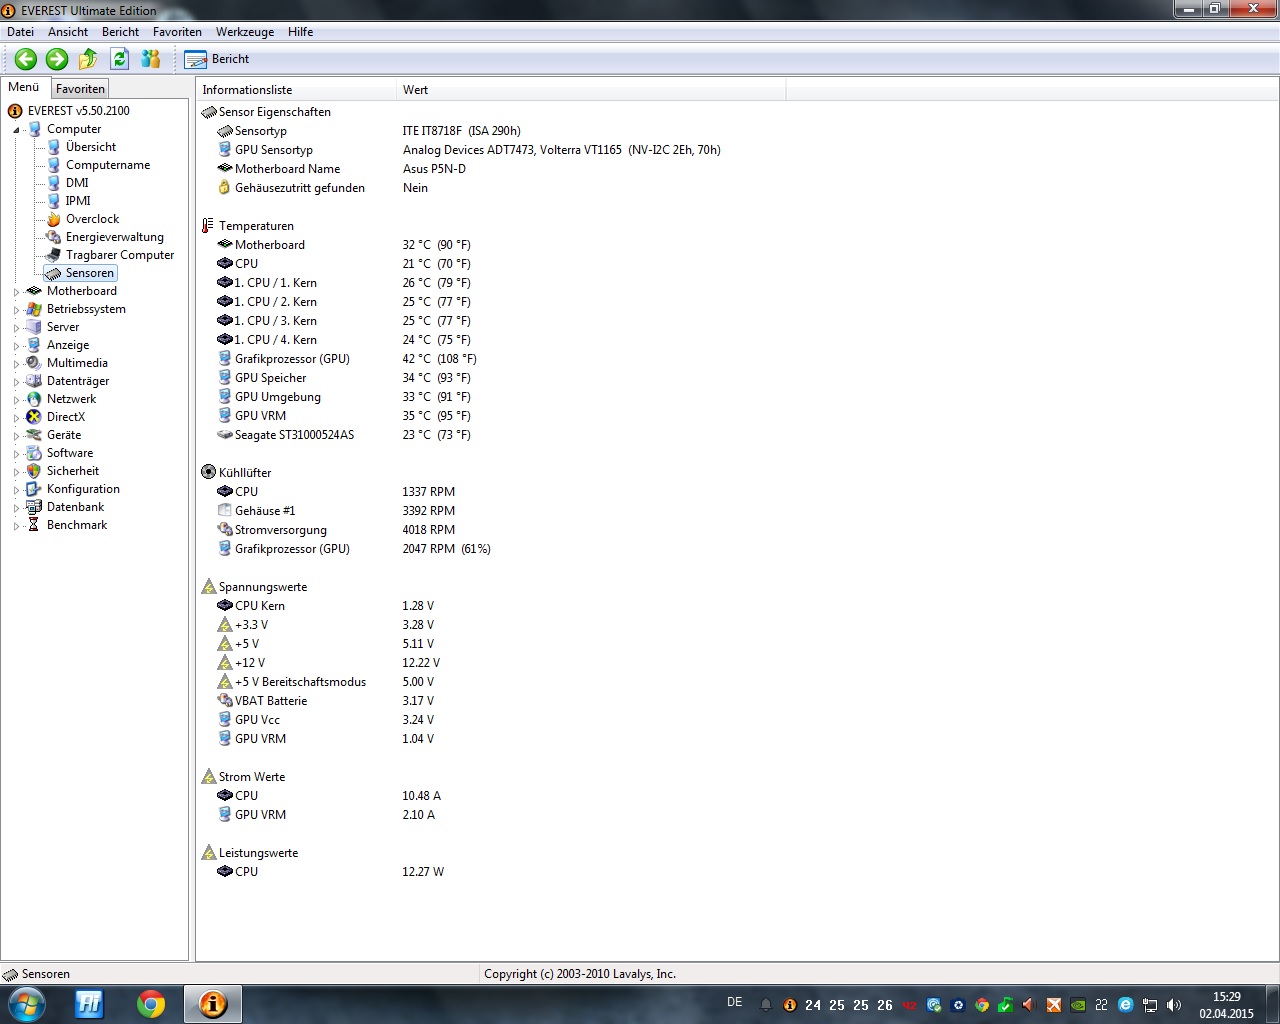Open the Favoriten menu in the menu bar
Image resolution: width=1280 pixels, height=1024 pixels.
click(177, 32)
